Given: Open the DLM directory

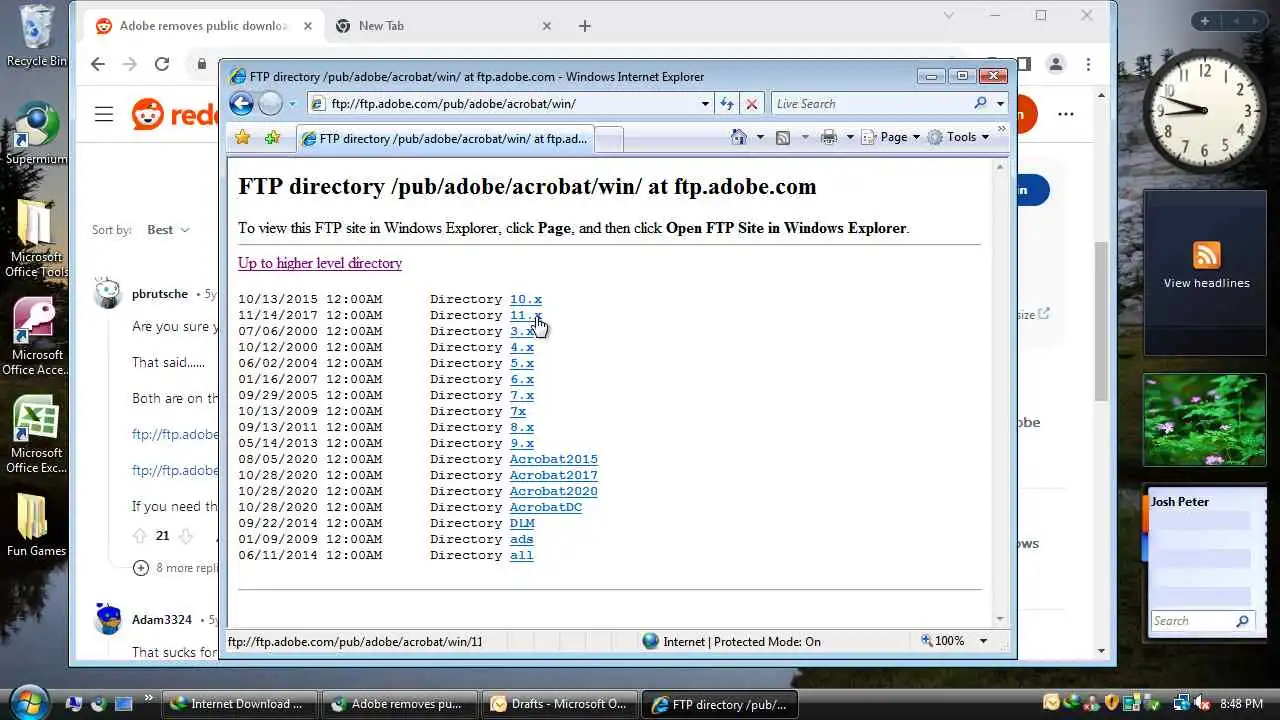Looking at the screenshot, I should (522, 523).
